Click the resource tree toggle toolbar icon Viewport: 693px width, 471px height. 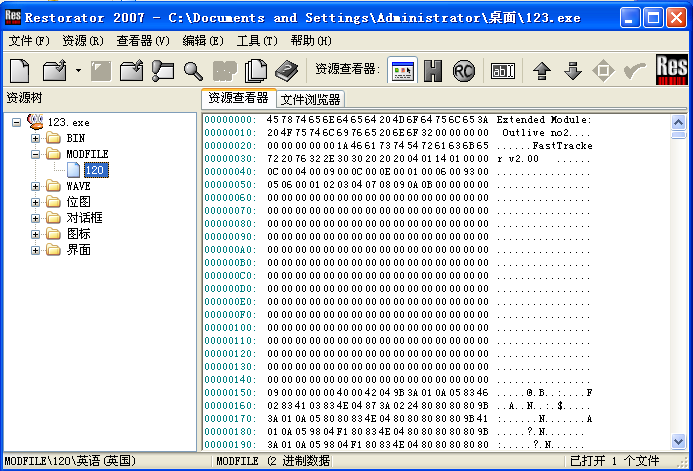163,71
